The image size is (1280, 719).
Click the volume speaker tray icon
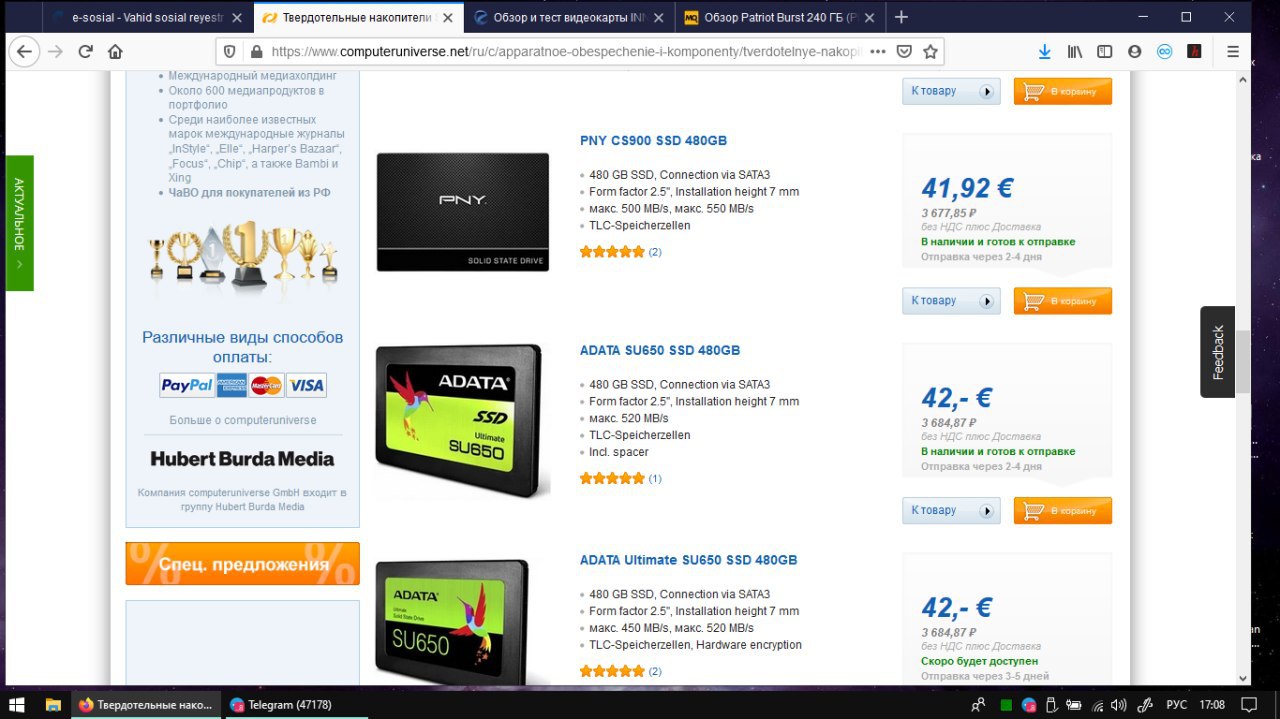(1118, 705)
